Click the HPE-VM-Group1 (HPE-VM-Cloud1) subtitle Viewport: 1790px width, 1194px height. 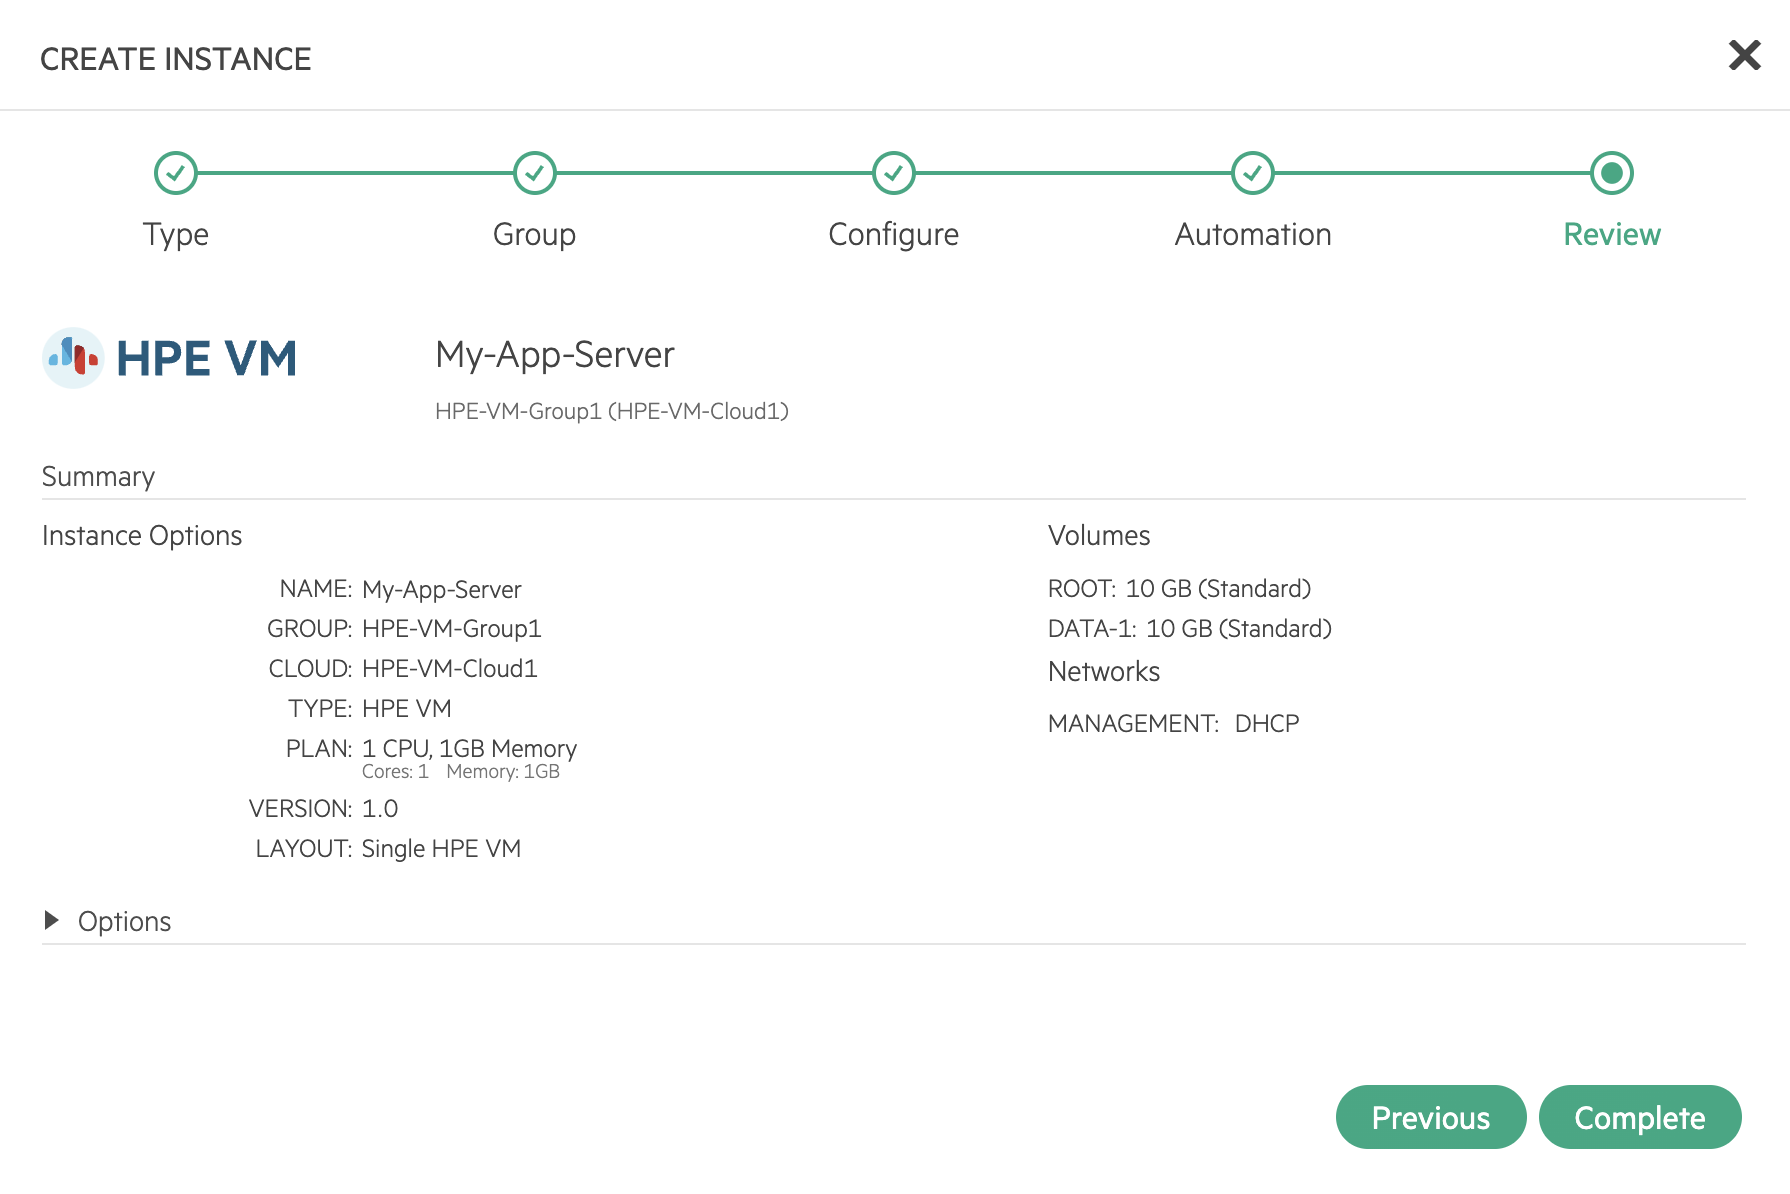point(612,411)
